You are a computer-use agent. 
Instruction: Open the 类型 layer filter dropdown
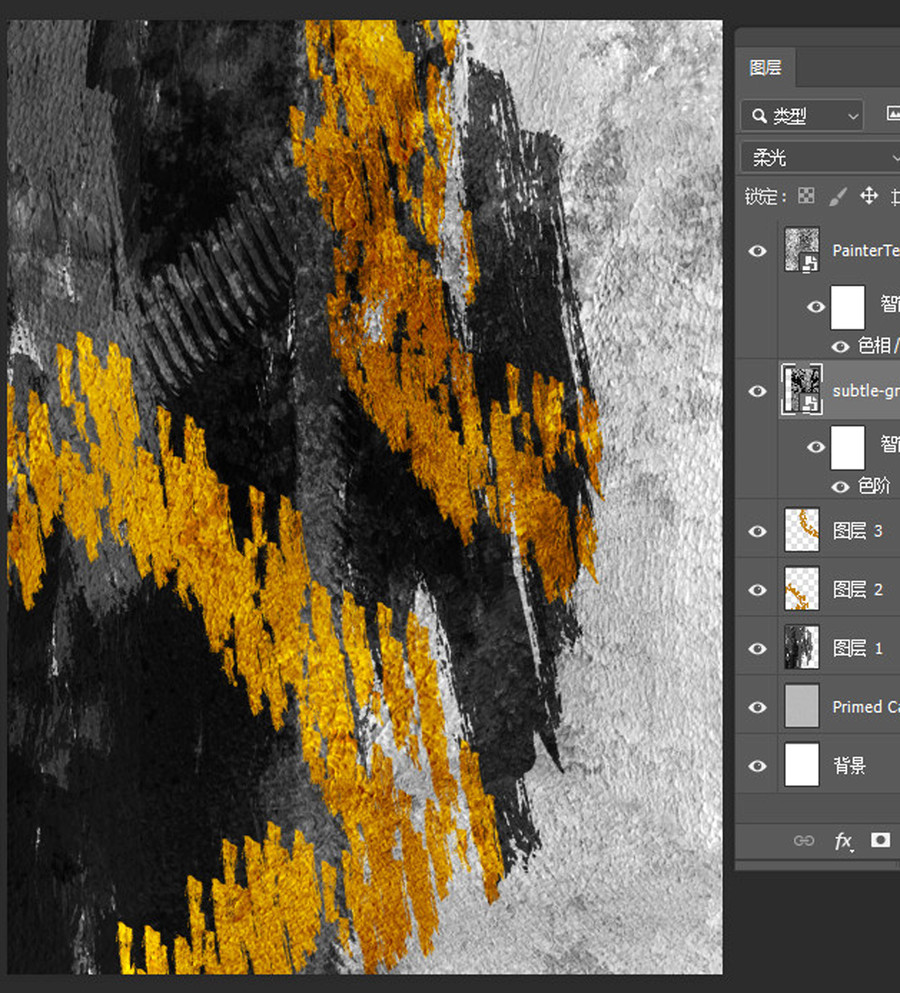click(802, 116)
